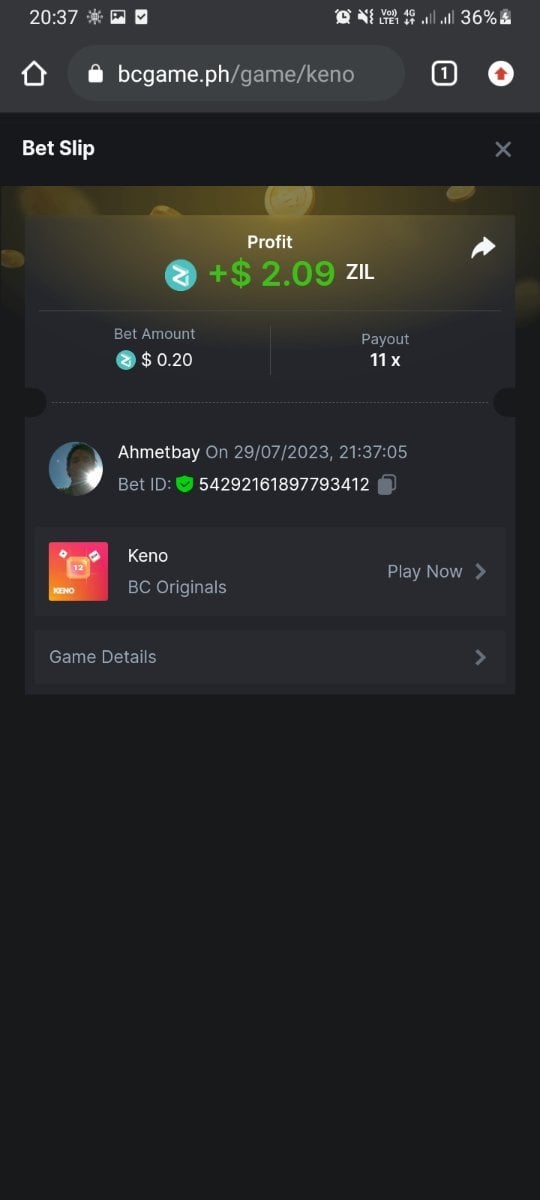Select the bcgame.ph URL address field
540x1200 pixels.
(x=236, y=73)
